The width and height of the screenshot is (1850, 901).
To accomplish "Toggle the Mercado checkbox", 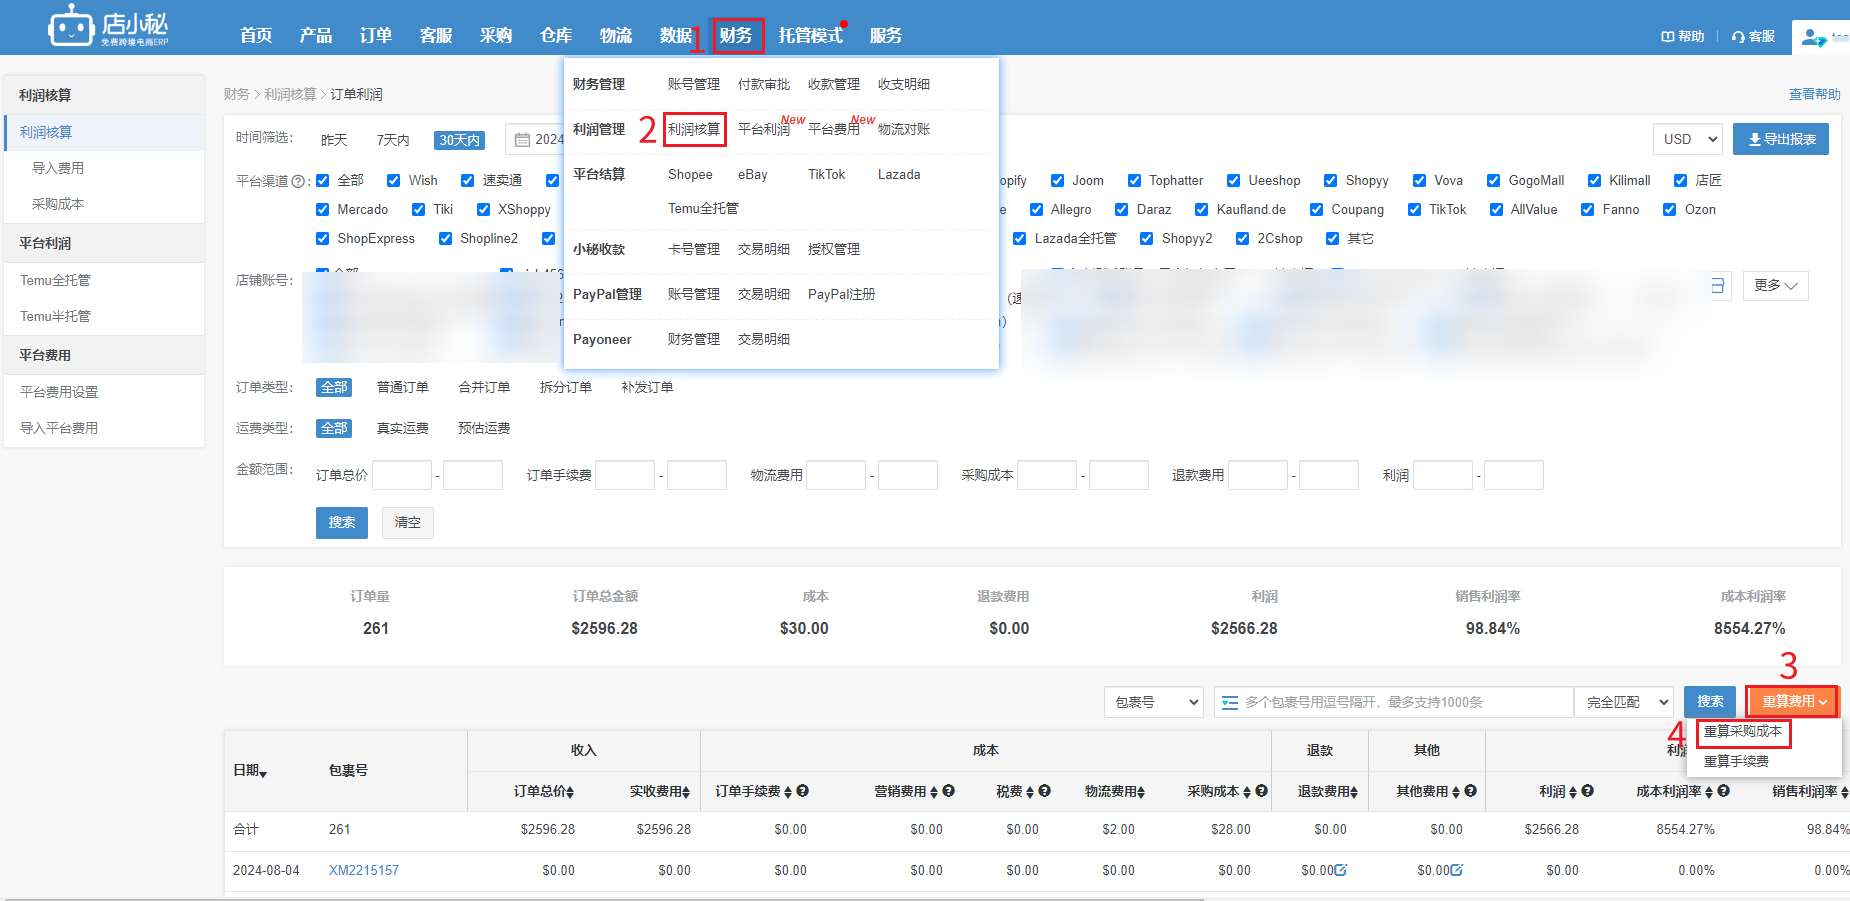I will (x=323, y=210).
